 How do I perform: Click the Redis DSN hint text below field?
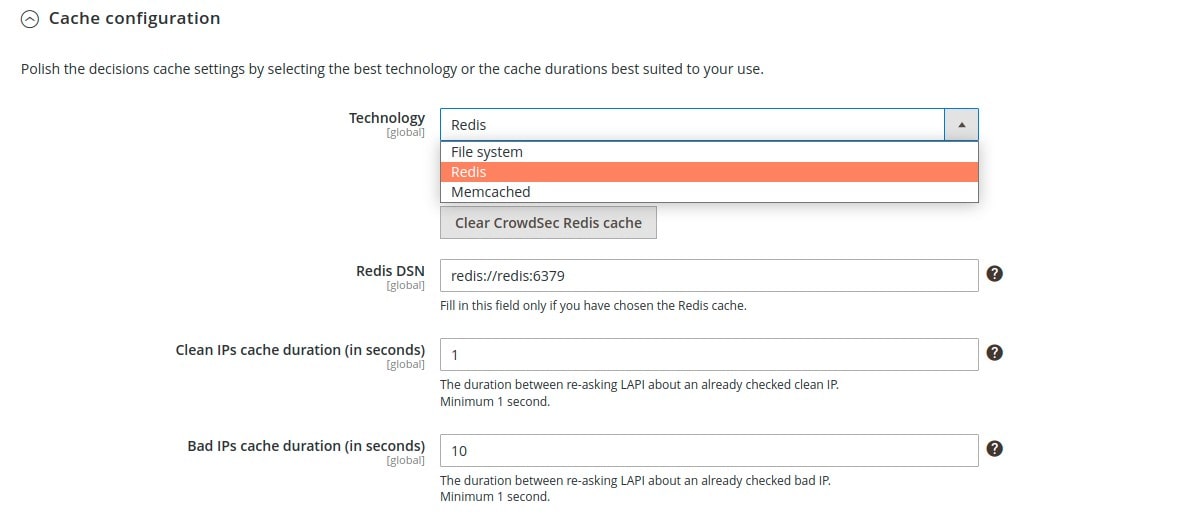coord(593,306)
